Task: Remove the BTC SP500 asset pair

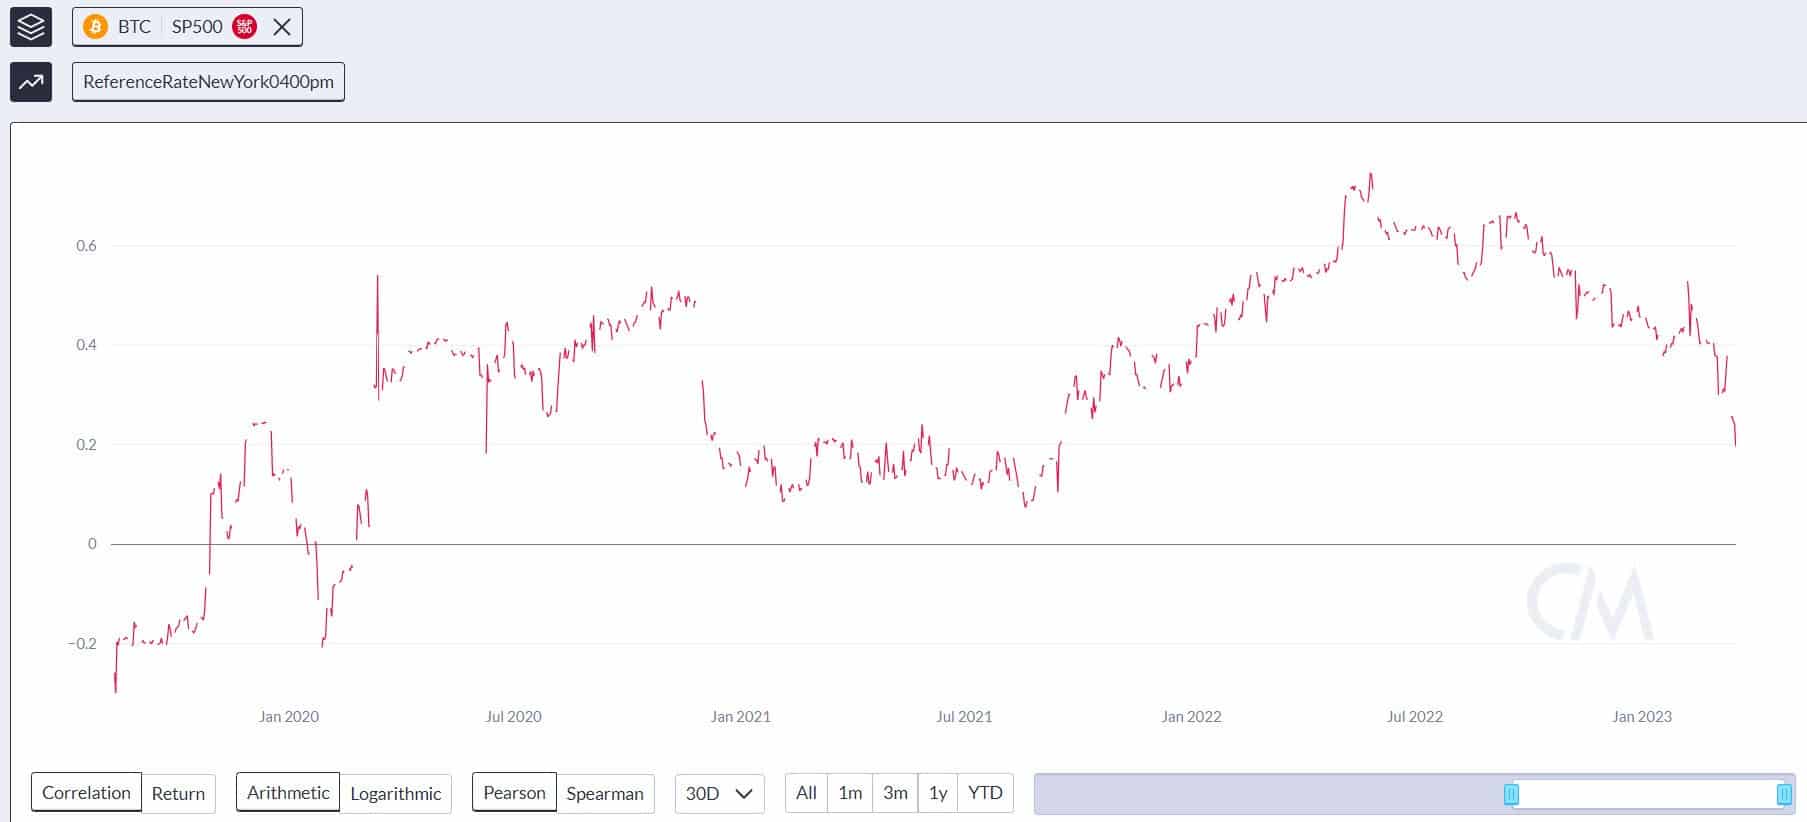Action: (282, 27)
